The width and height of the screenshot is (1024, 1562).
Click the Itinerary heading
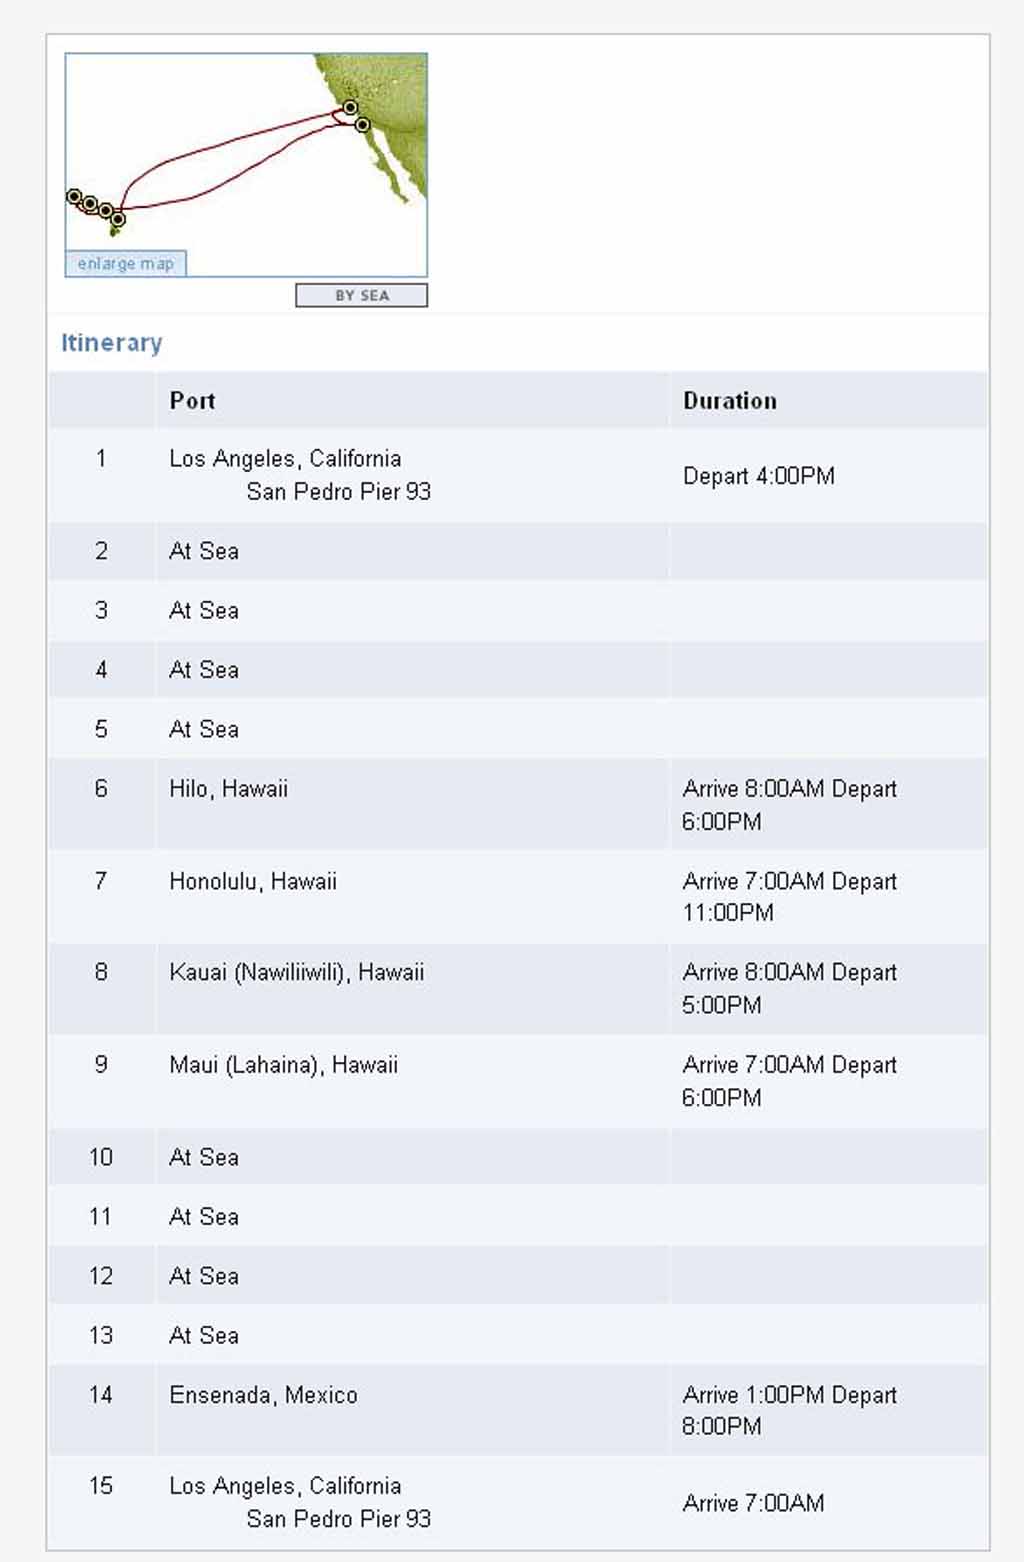pos(112,343)
